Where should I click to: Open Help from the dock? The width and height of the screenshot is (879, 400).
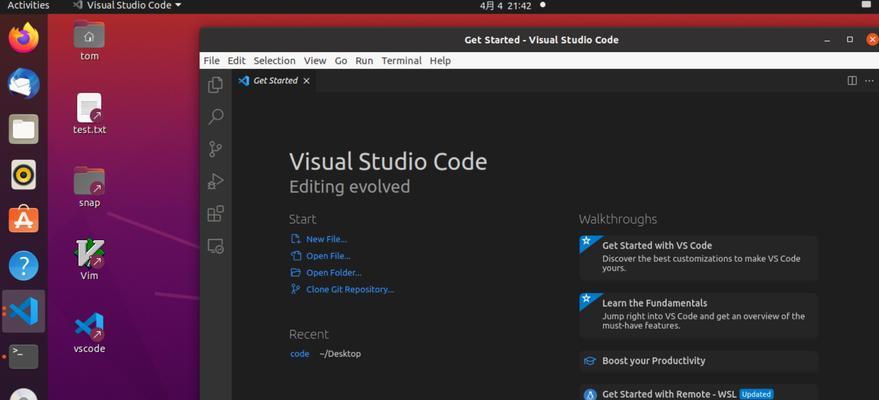click(x=24, y=266)
